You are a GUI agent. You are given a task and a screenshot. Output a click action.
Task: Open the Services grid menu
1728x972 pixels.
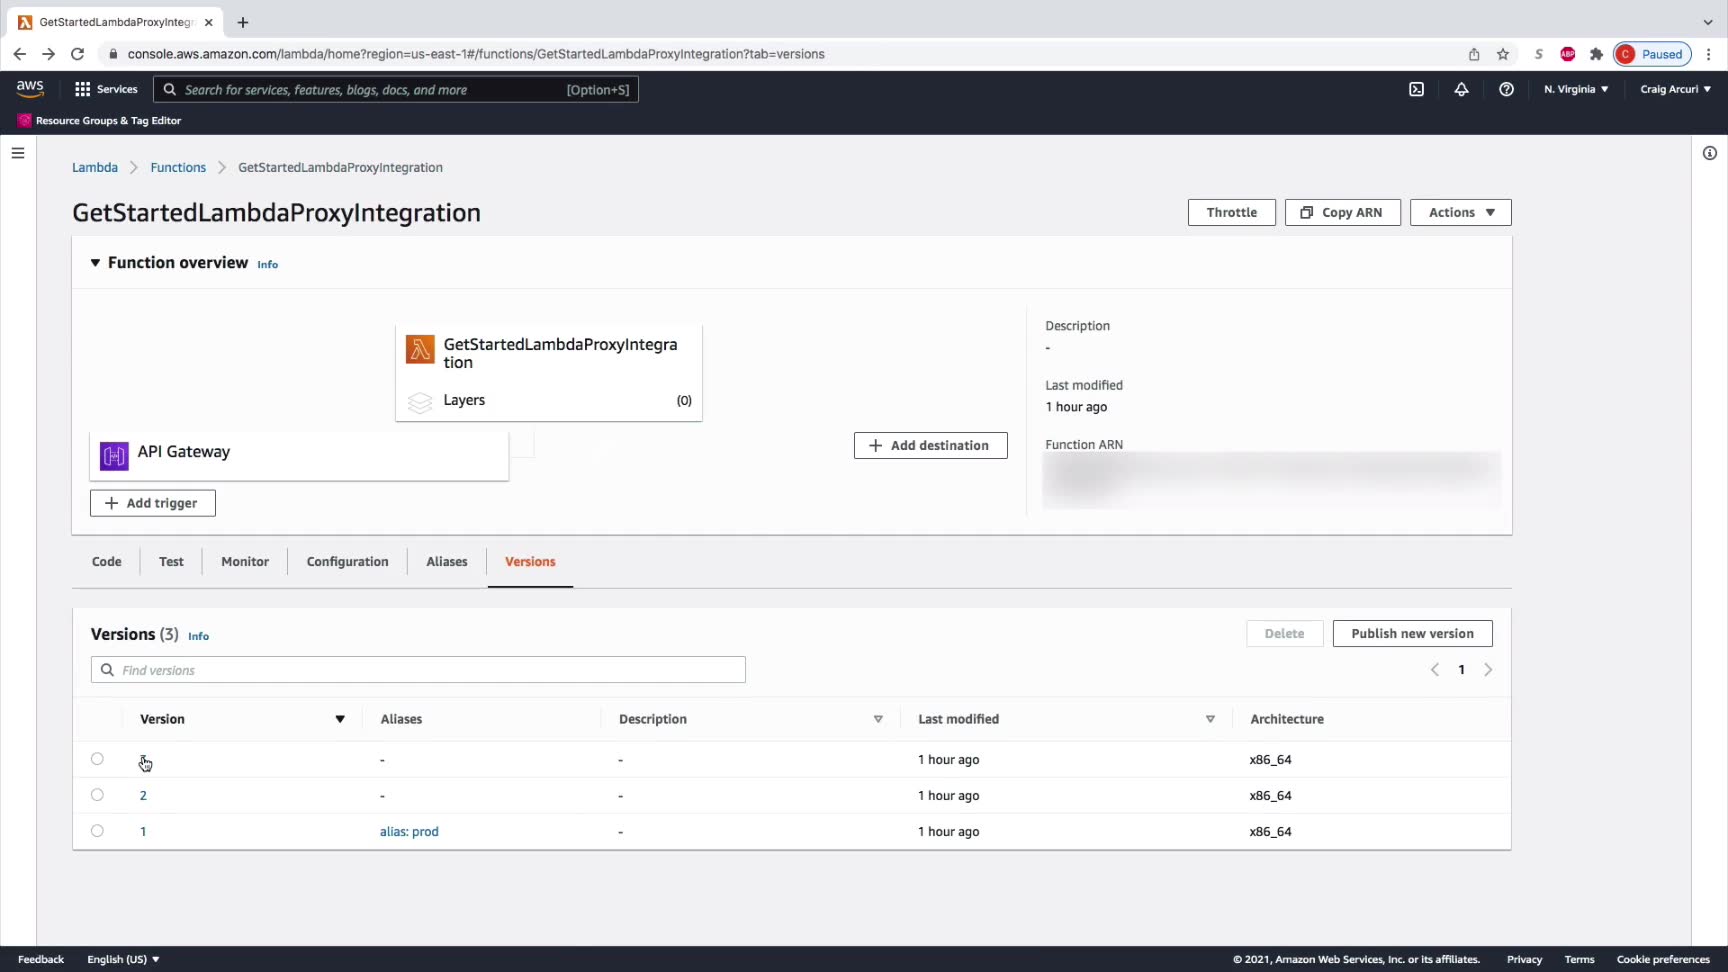106,89
